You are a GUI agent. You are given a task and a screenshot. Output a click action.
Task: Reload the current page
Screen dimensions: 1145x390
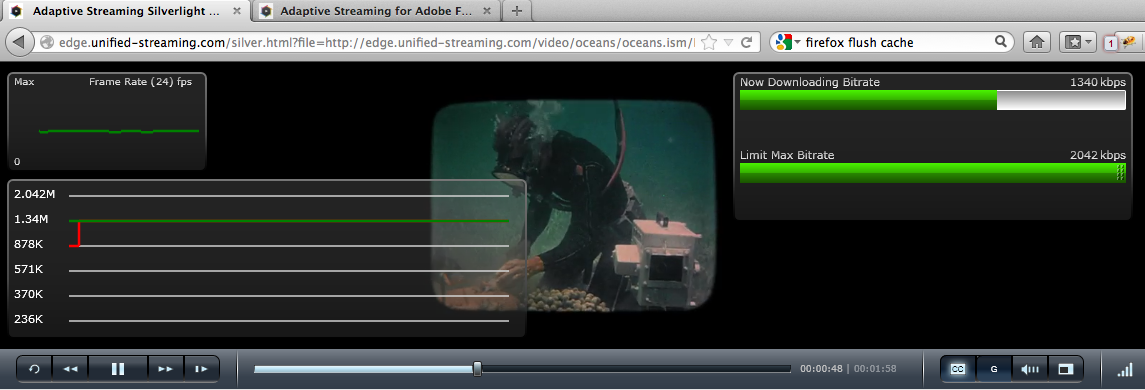coord(746,42)
